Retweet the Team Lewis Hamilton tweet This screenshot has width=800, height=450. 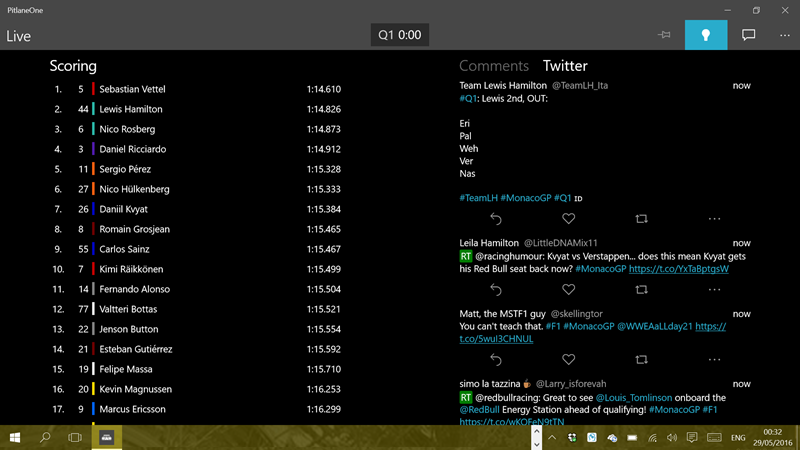pyautogui.click(x=641, y=219)
